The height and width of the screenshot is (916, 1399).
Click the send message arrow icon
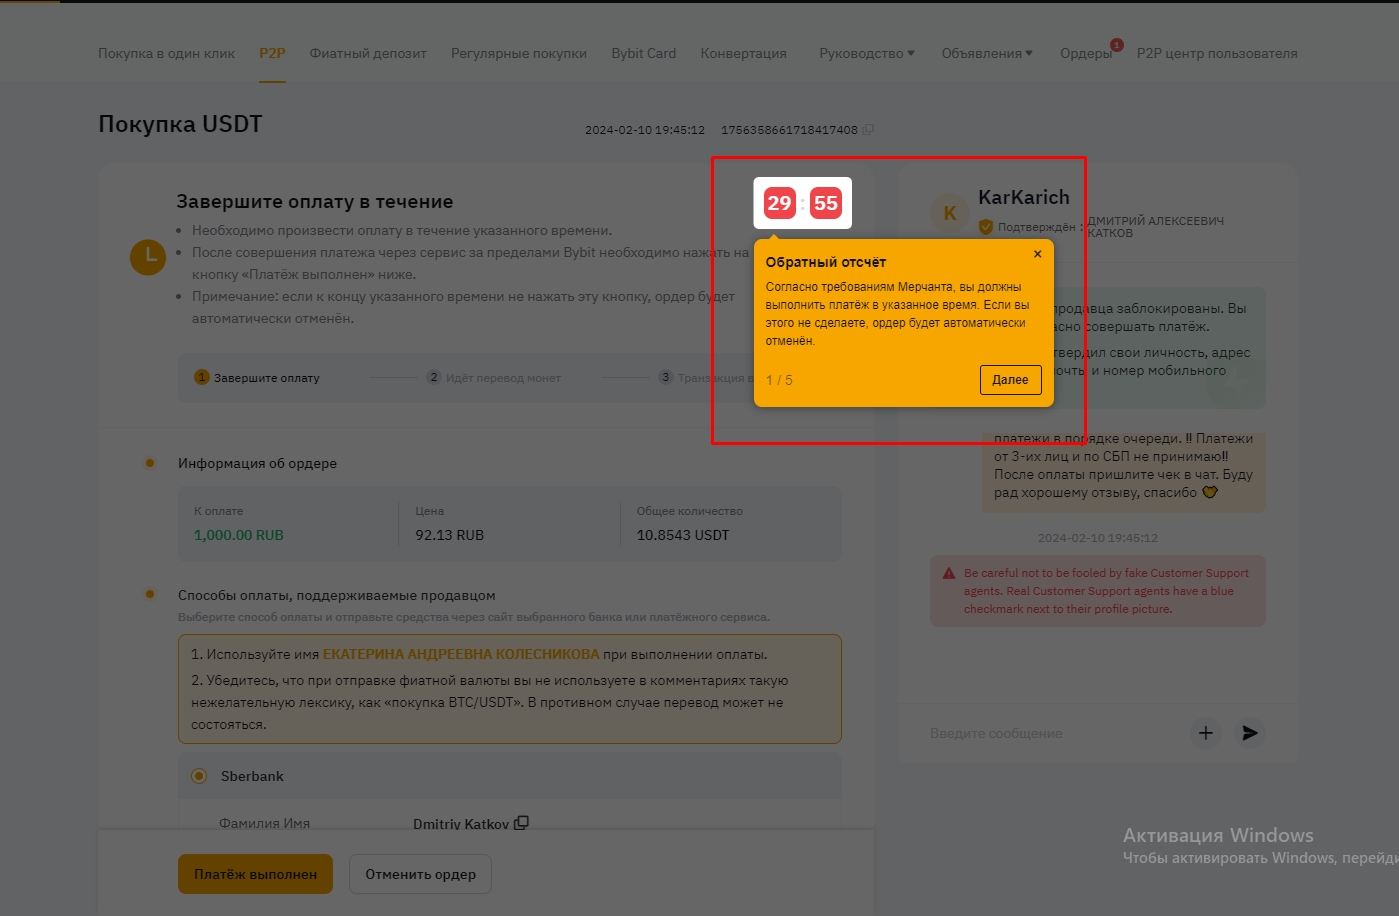click(x=1249, y=733)
